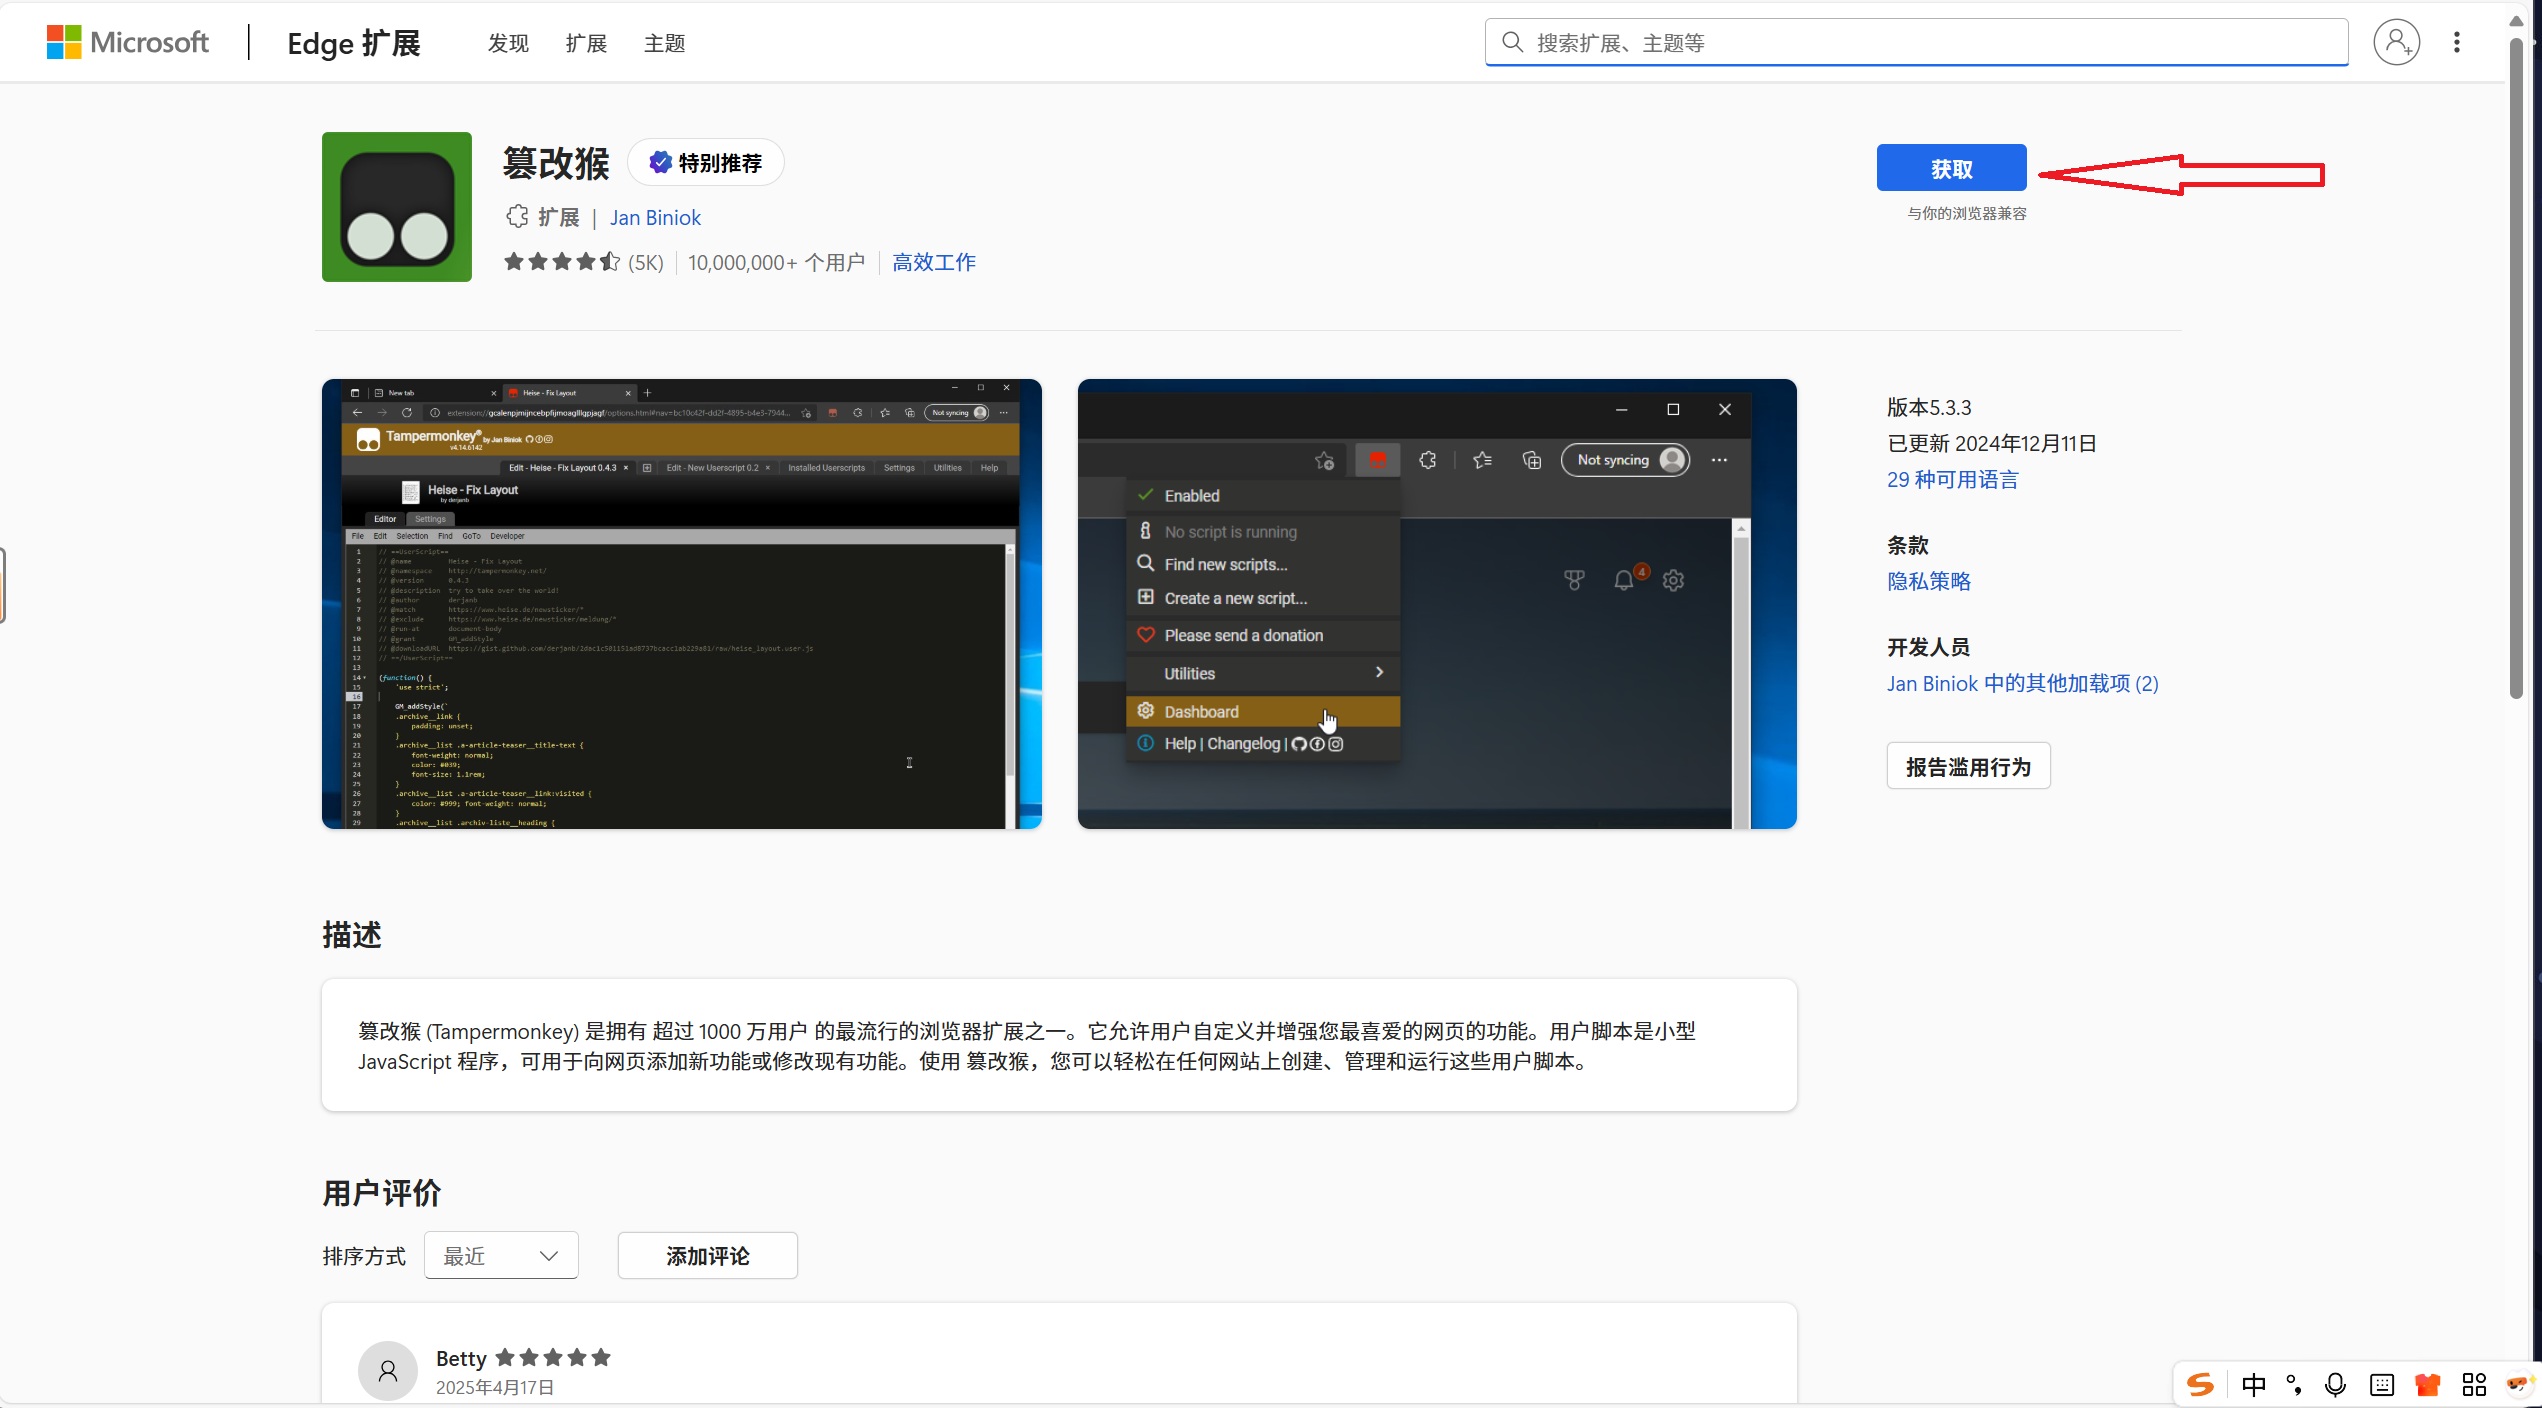Click the Tampermonkey extension icon

point(397,207)
